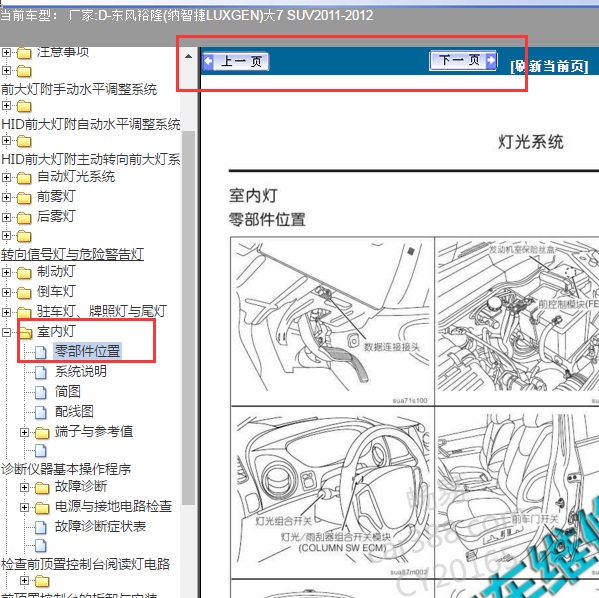Click the page icon beside 配线图
This screenshot has height=598, width=599.
click(41, 412)
